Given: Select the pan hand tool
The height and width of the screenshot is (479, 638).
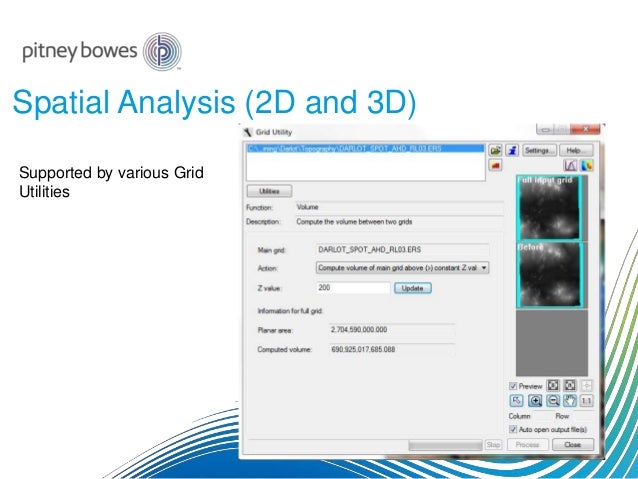Looking at the screenshot, I should click(x=570, y=400).
